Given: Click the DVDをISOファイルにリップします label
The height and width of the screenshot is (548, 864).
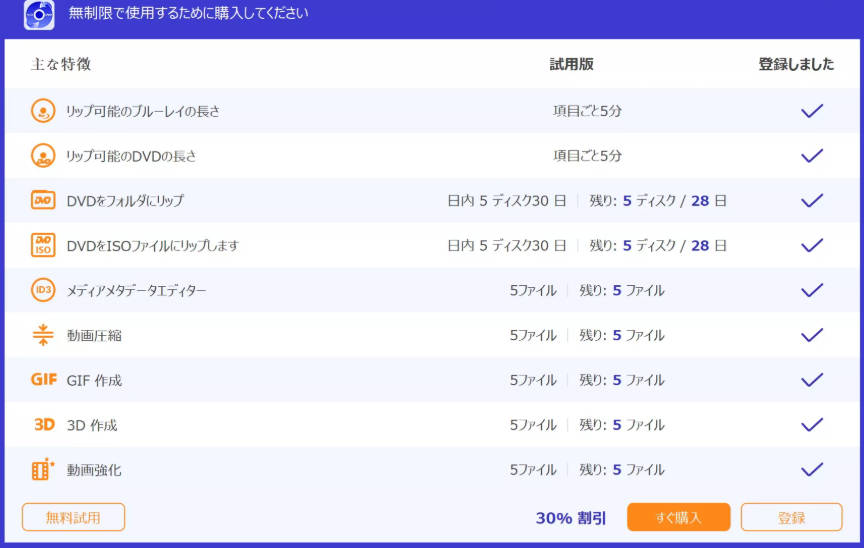Looking at the screenshot, I should pyautogui.click(x=153, y=246).
